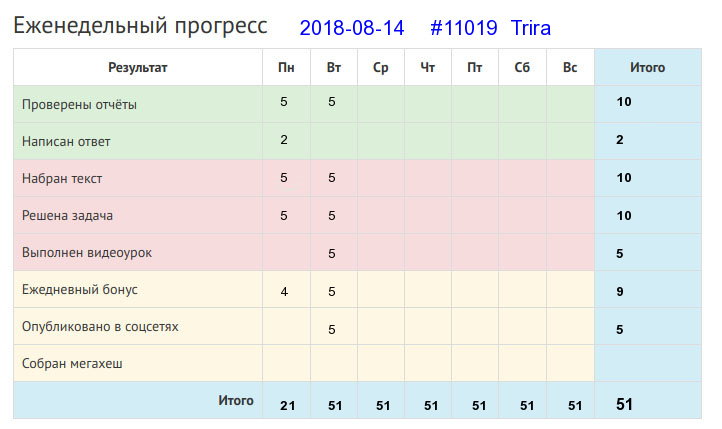Click the 2018-08-14 date link
Image resolution: width=722 pixels, height=429 pixels.
[x=352, y=28]
